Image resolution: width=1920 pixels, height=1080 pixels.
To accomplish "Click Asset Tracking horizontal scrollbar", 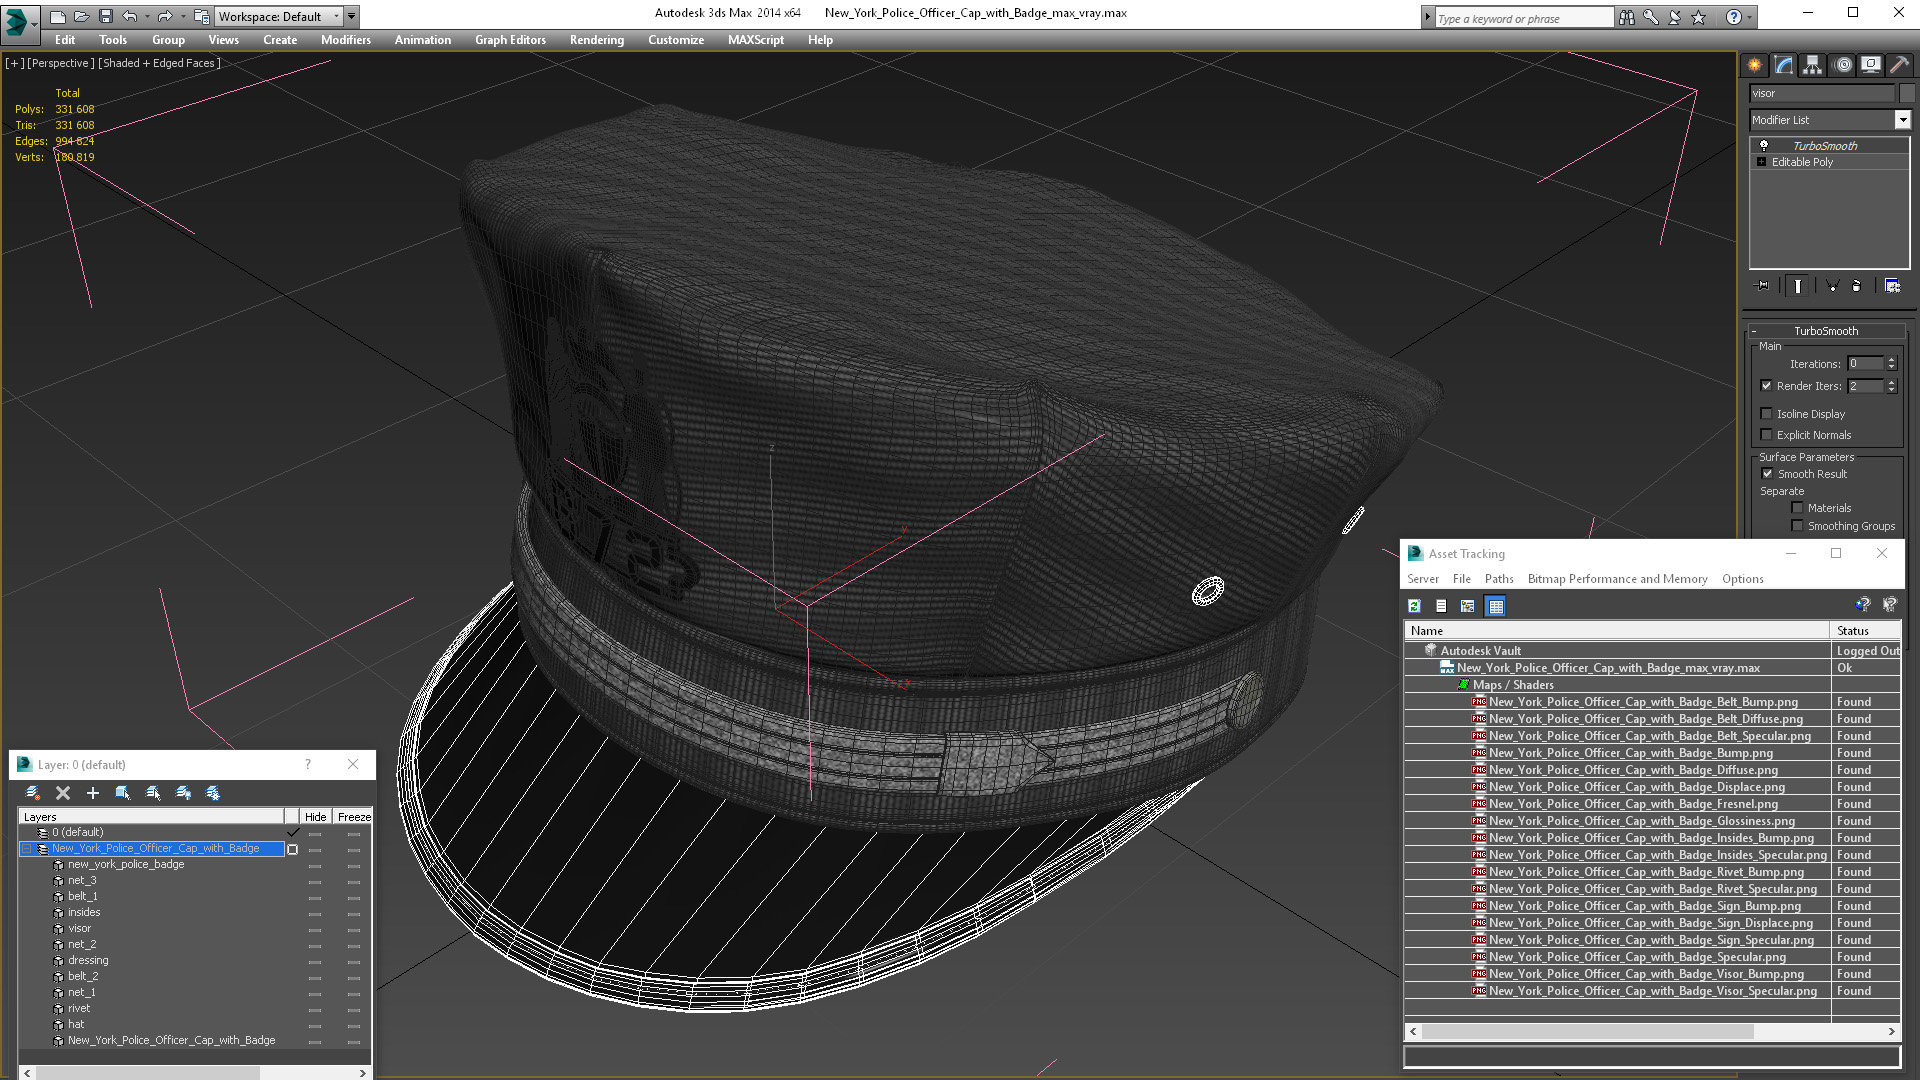I will coord(1587,1031).
